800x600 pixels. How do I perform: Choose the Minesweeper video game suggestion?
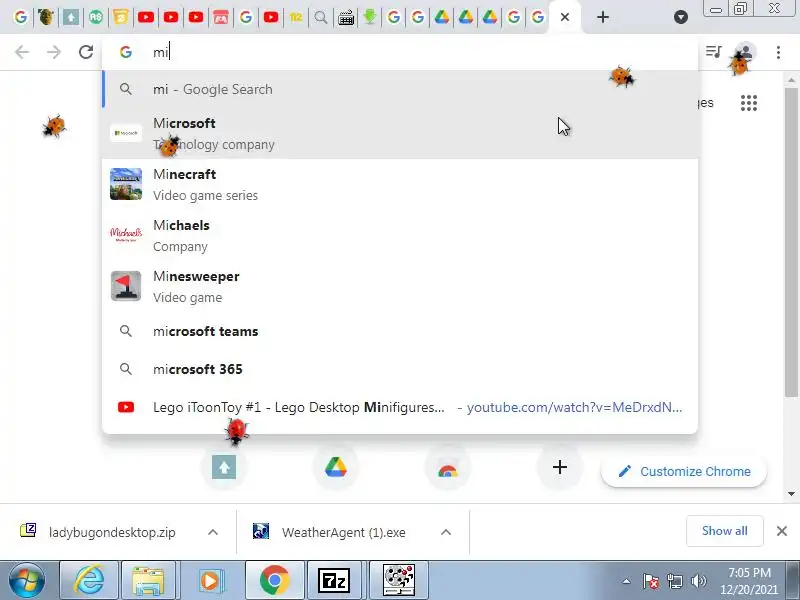pos(400,286)
